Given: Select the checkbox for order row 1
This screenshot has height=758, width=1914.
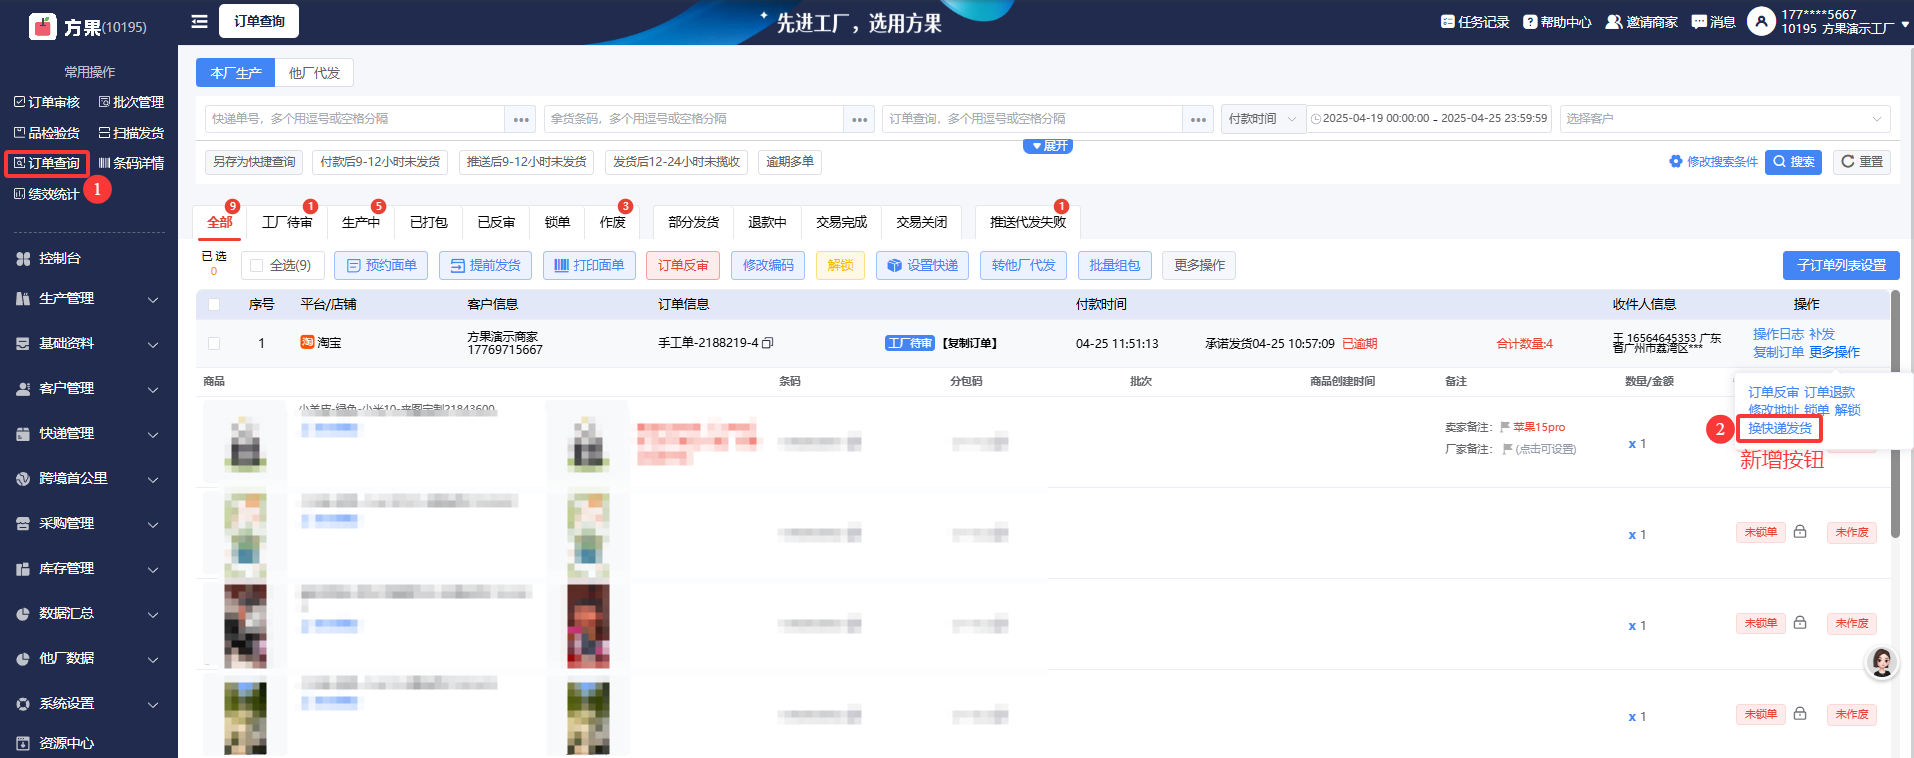Looking at the screenshot, I should [214, 343].
